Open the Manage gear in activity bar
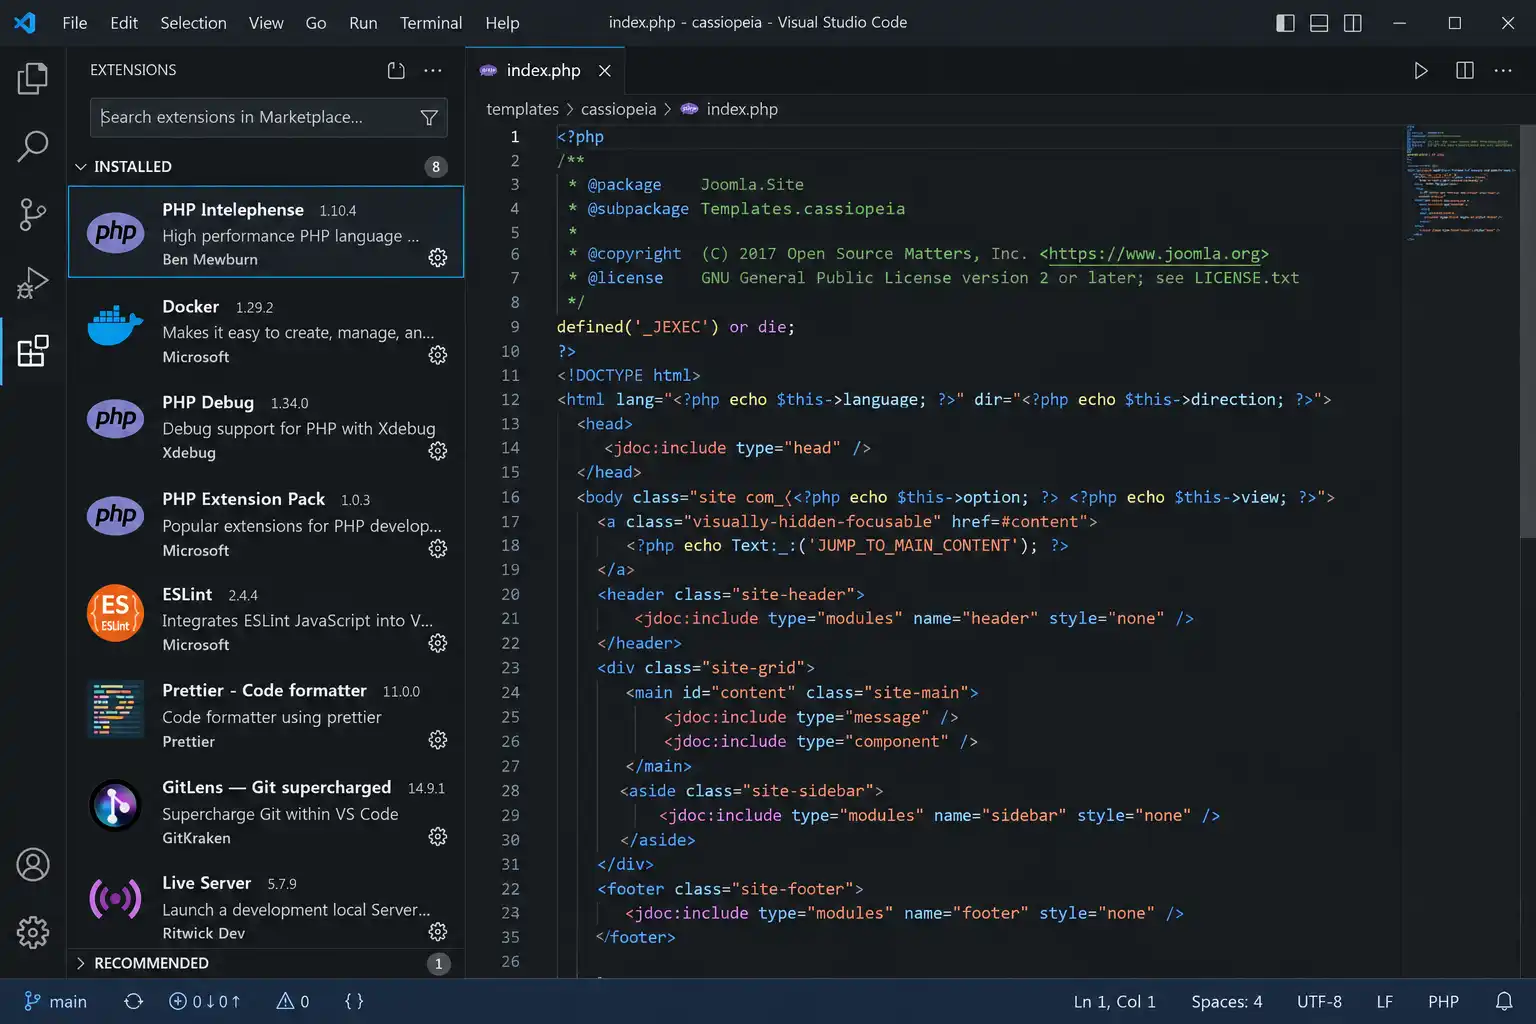Screen dimensions: 1536x1024 click(32, 932)
